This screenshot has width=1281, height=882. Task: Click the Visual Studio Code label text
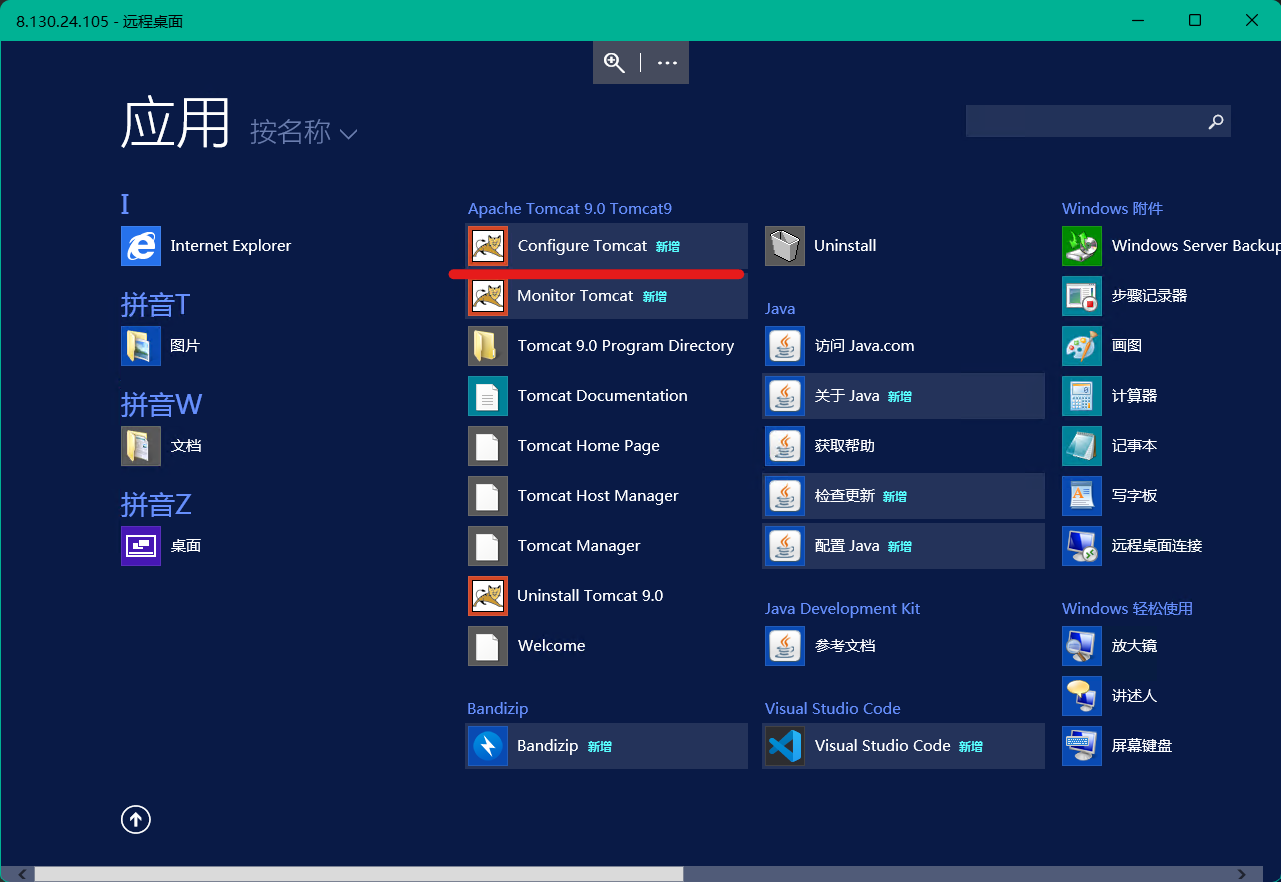tap(882, 746)
